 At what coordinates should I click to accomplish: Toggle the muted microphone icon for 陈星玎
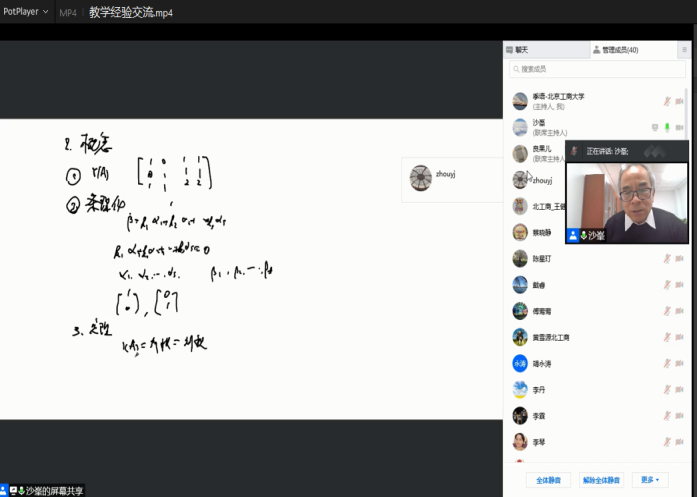pos(667,258)
